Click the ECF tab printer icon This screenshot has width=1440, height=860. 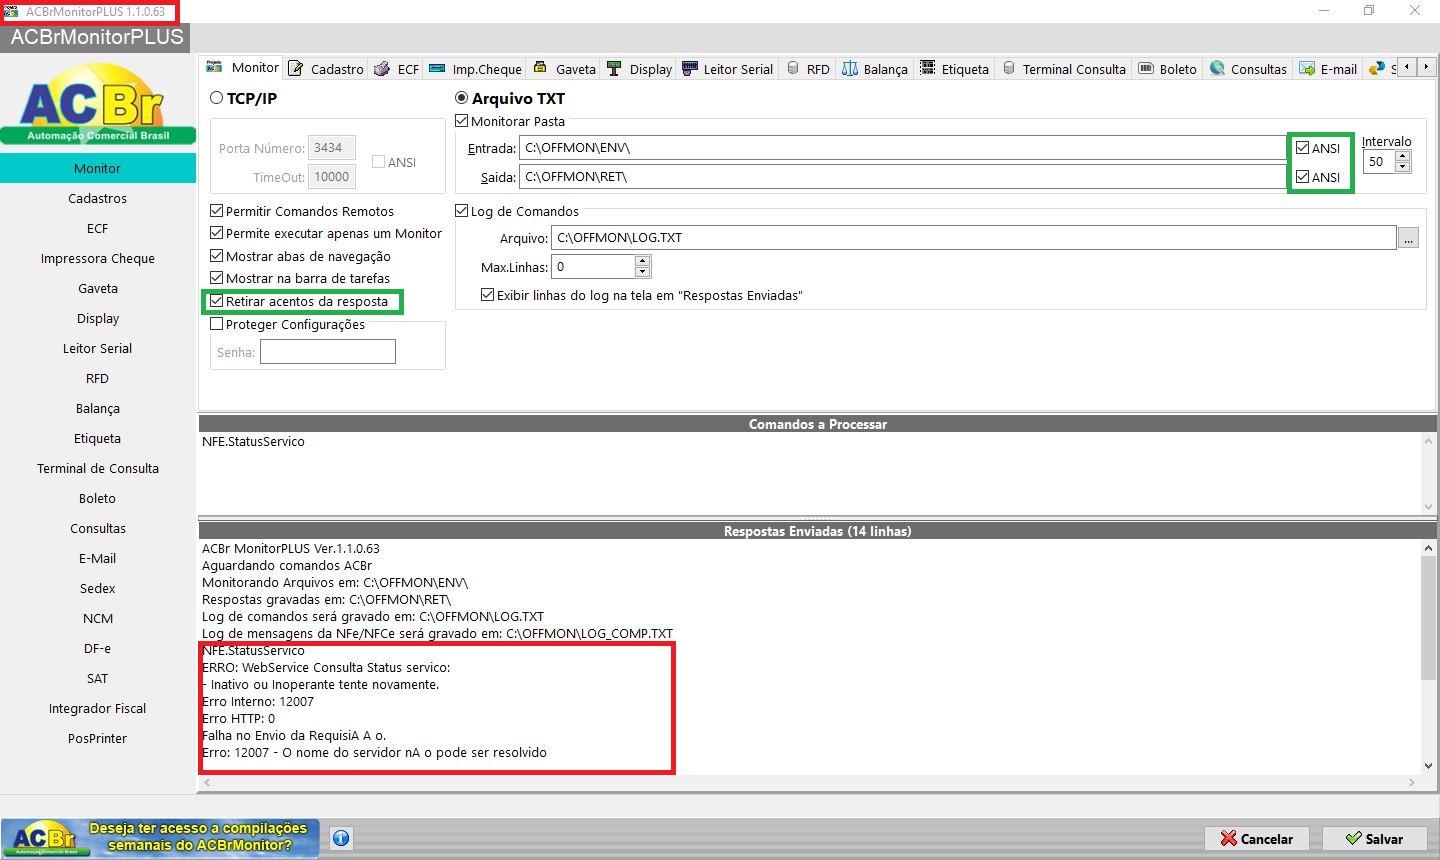click(x=381, y=68)
